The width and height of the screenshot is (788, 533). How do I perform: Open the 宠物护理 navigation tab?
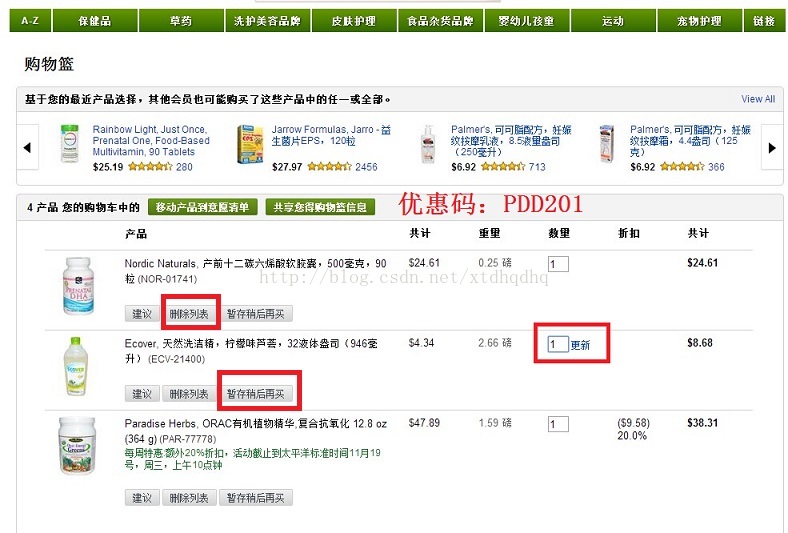700,21
